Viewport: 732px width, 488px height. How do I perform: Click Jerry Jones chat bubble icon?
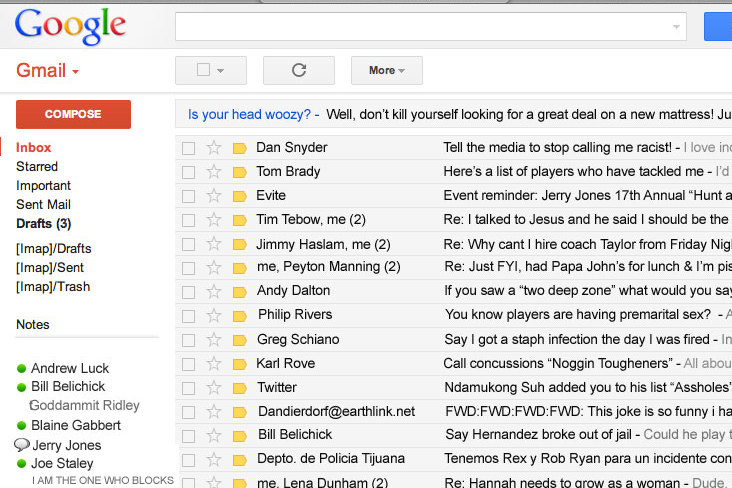[21, 445]
